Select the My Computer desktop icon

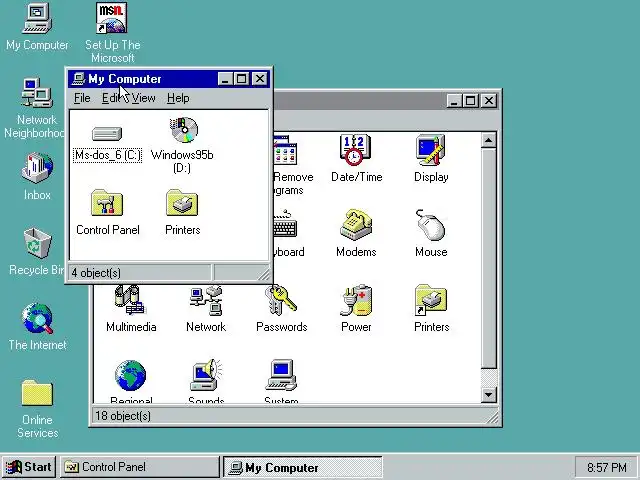37,18
